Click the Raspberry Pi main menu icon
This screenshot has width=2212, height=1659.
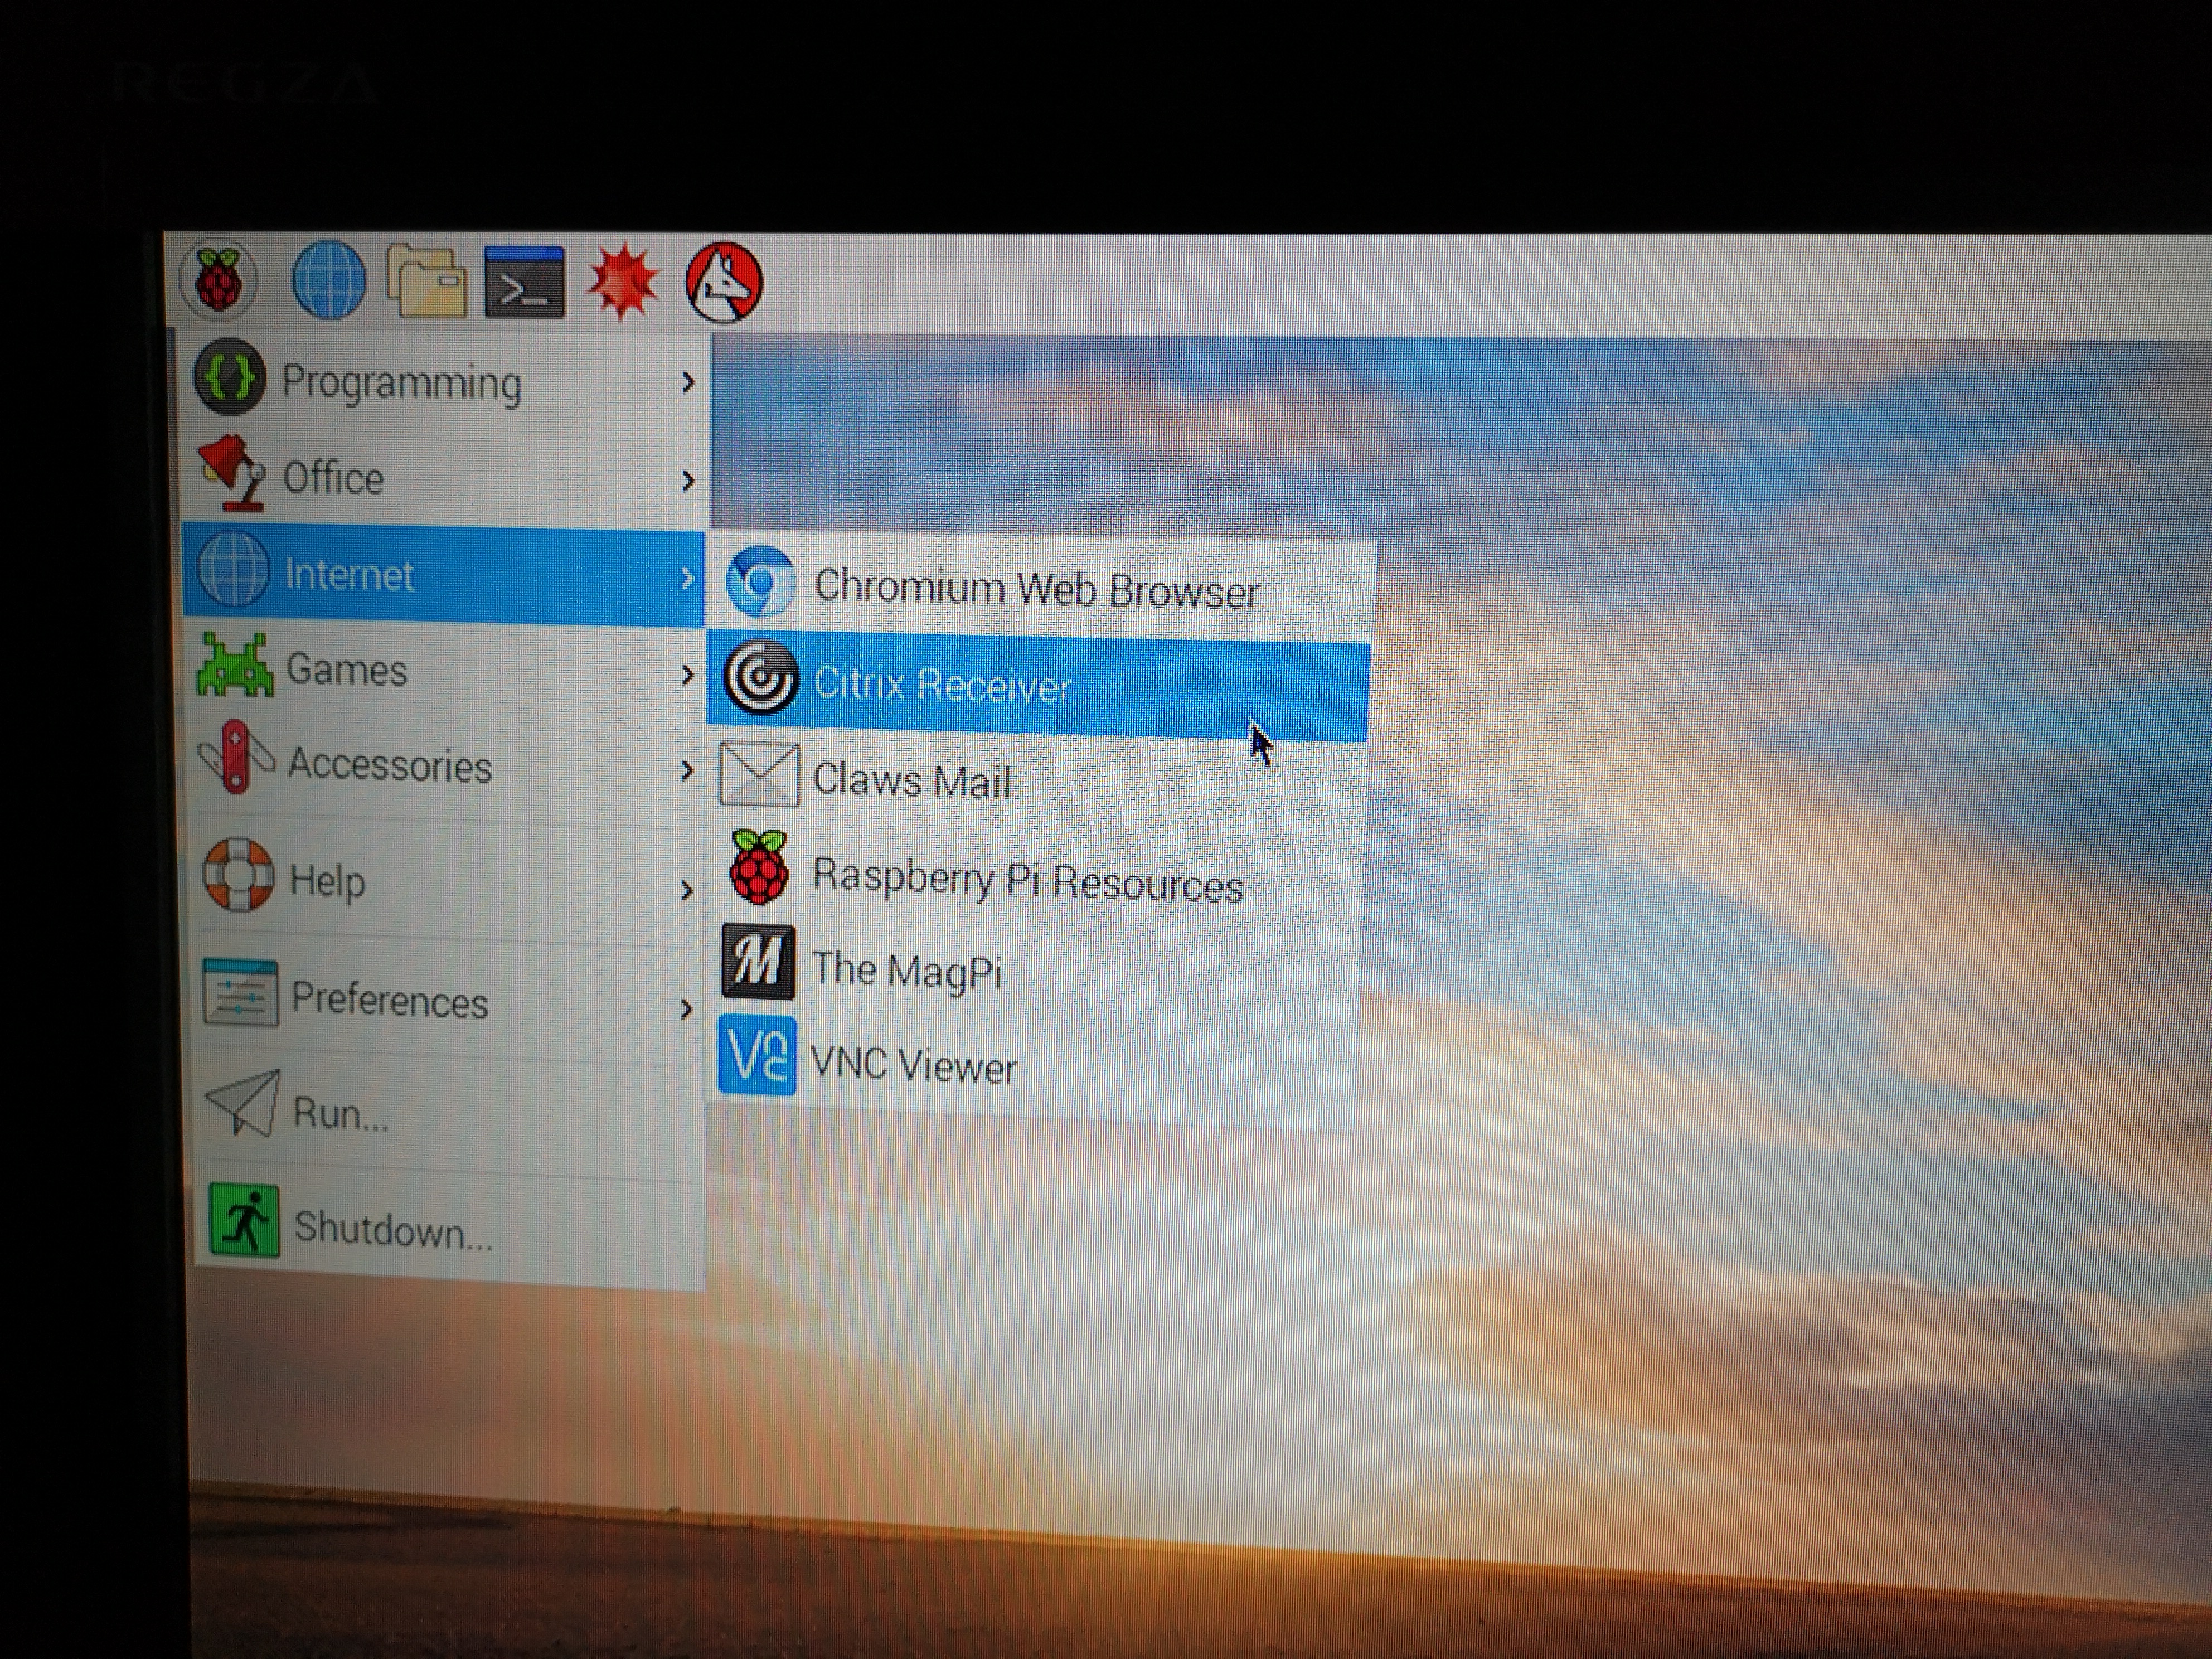tap(219, 281)
